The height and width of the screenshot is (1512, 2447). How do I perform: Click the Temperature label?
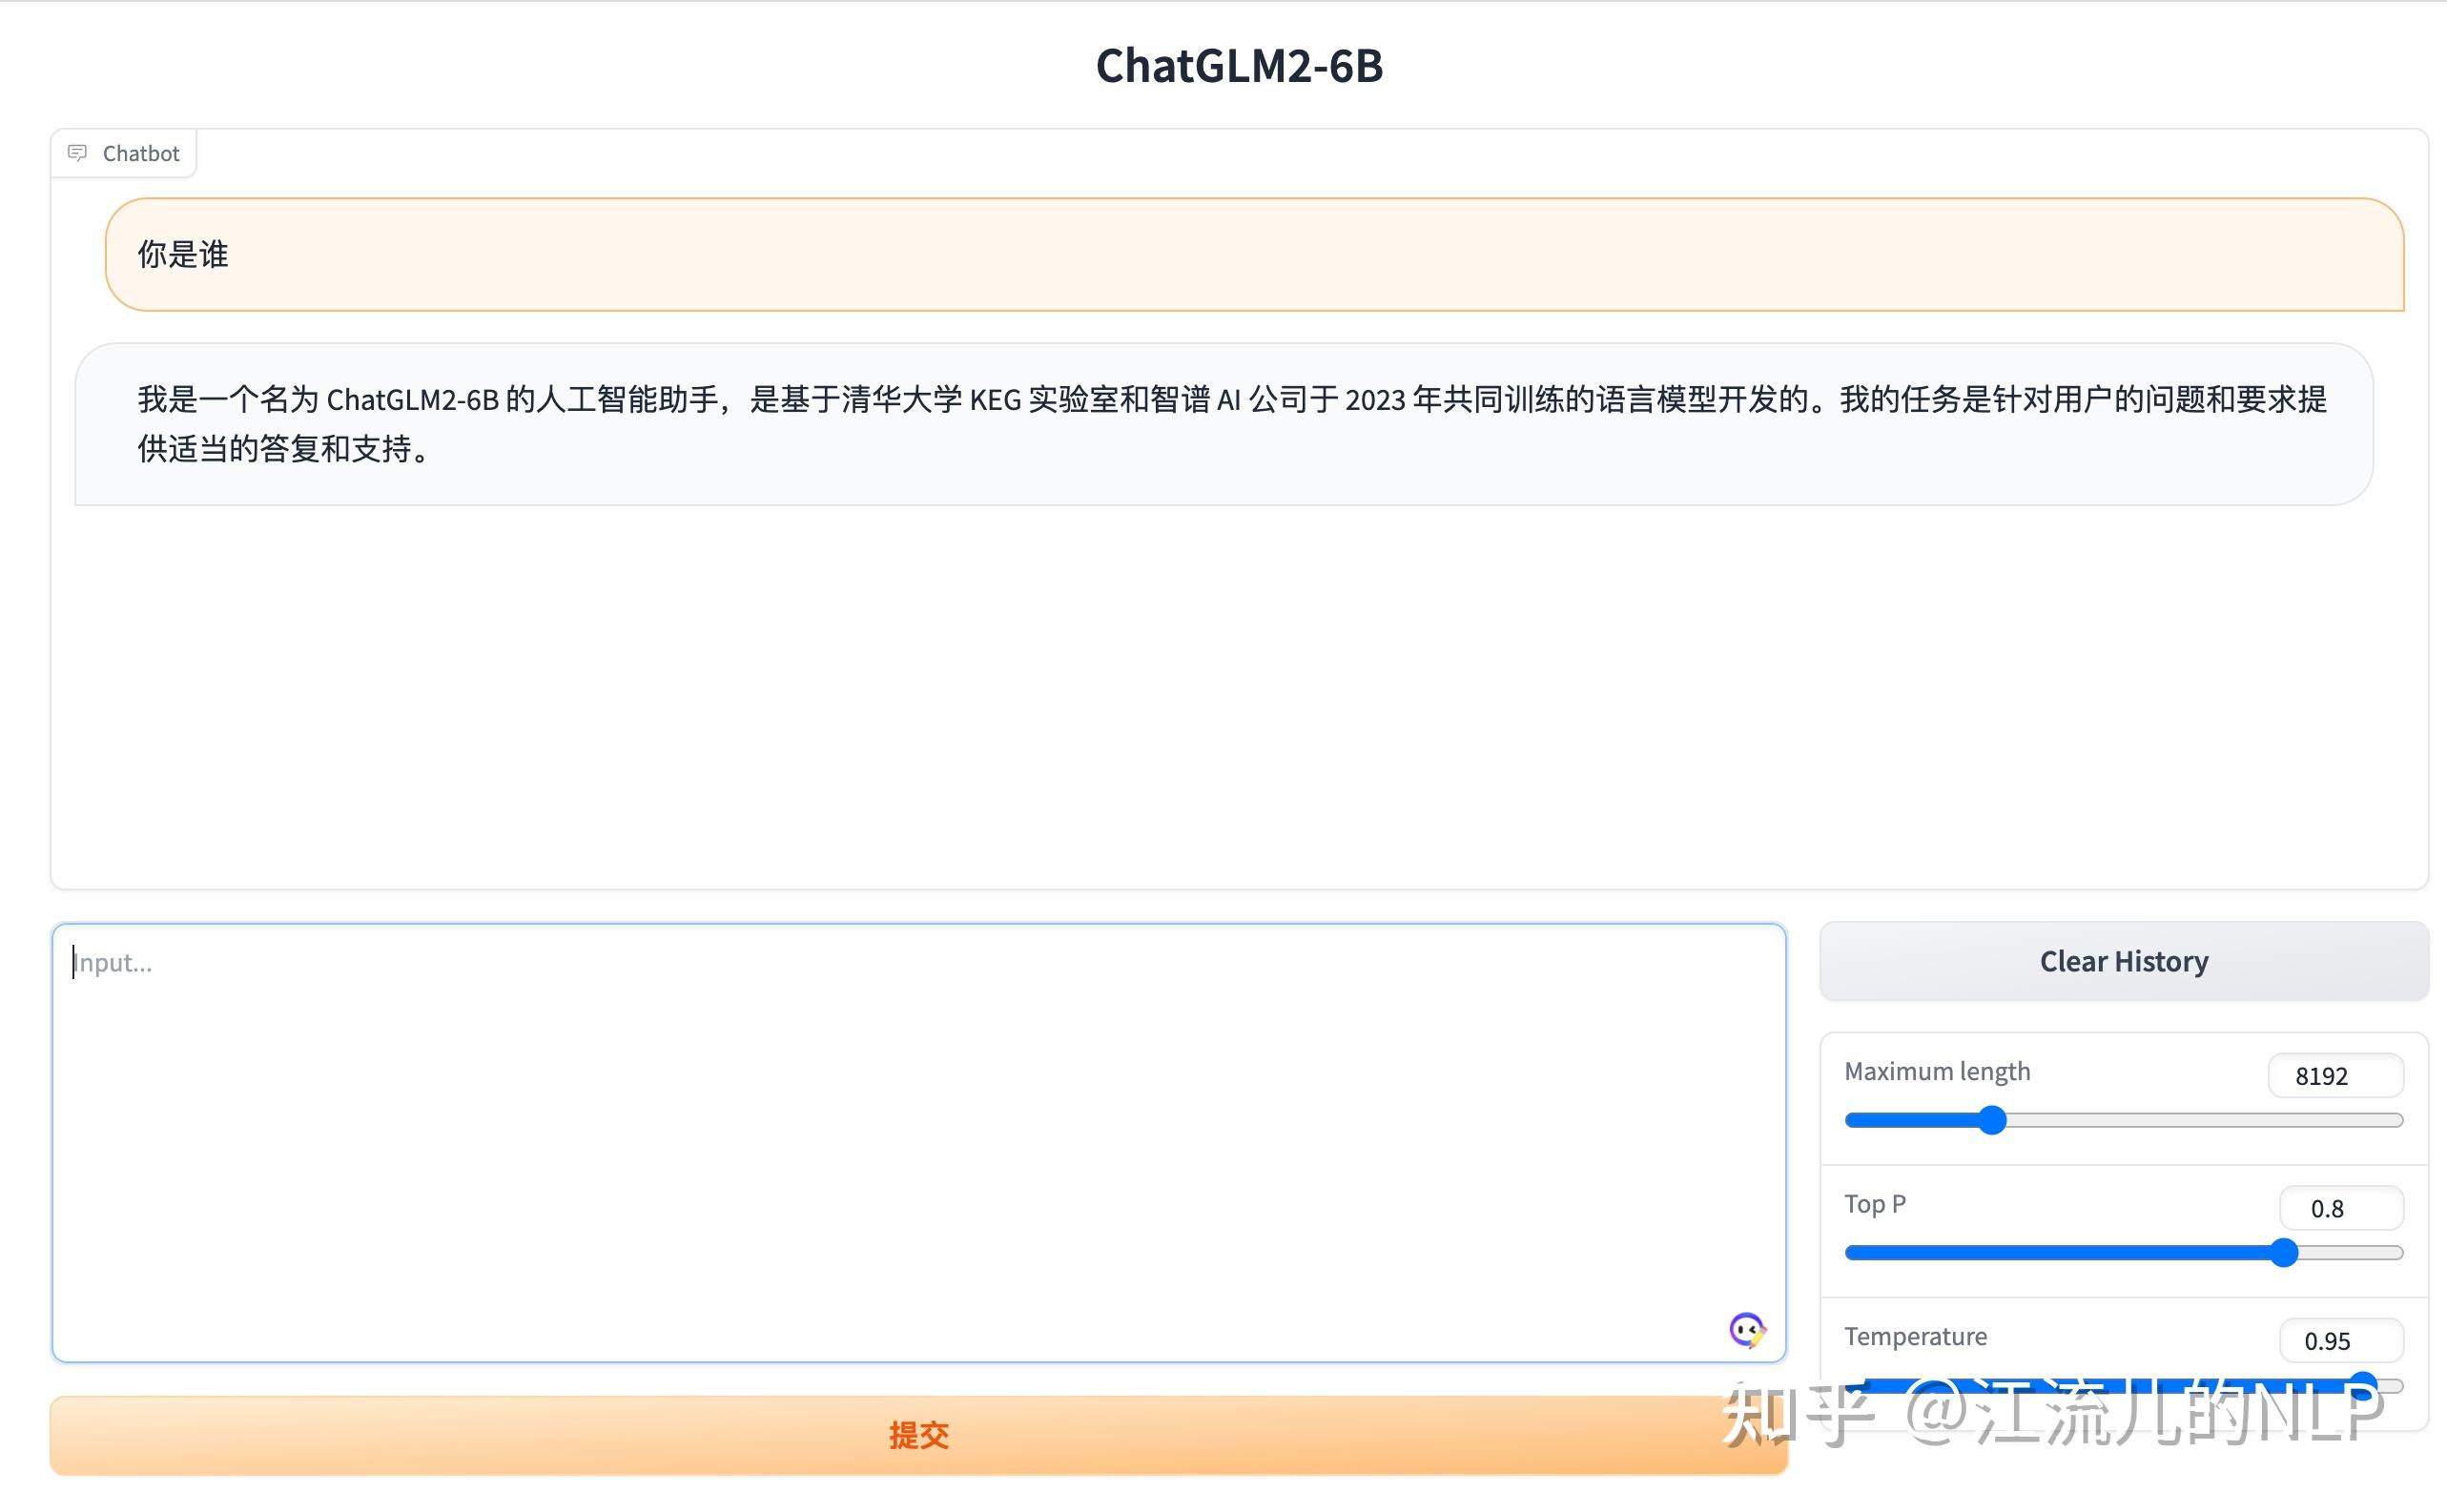coord(1915,1336)
